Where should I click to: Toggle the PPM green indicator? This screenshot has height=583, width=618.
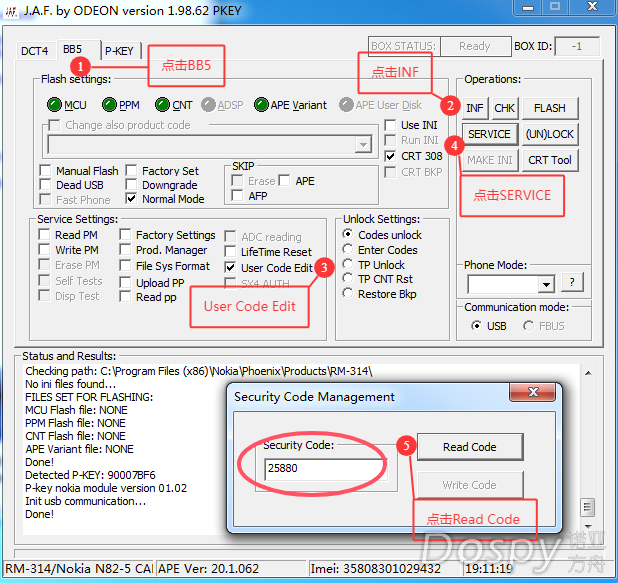[x=109, y=105]
